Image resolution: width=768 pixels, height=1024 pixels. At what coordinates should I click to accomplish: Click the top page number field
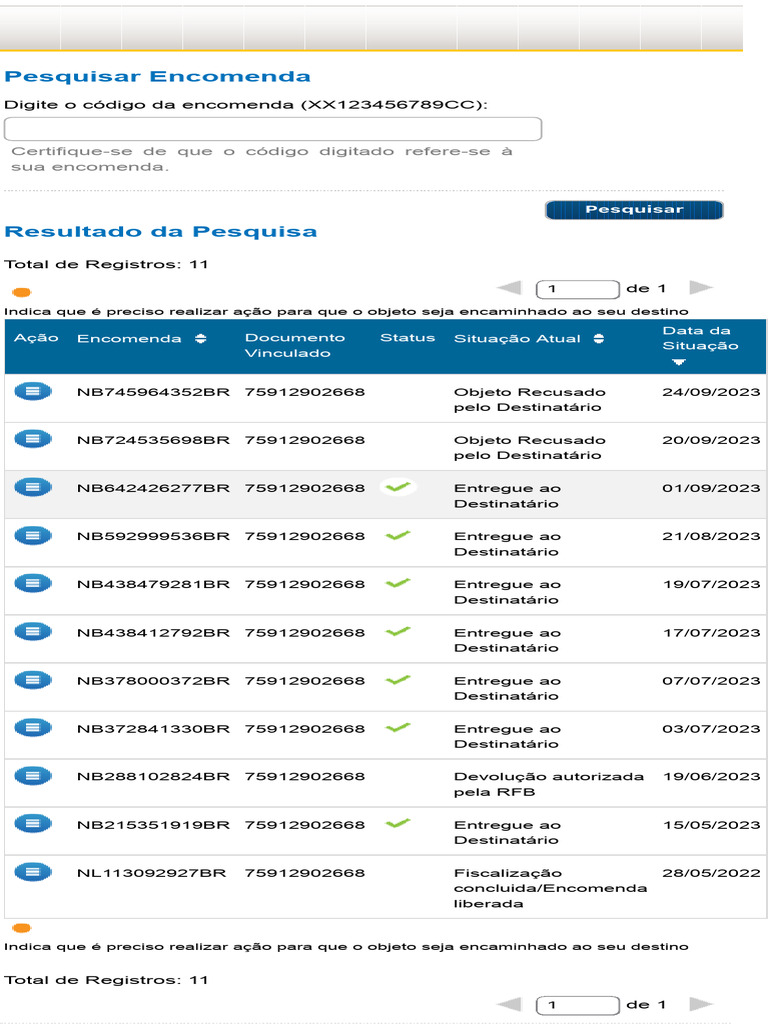[578, 289]
